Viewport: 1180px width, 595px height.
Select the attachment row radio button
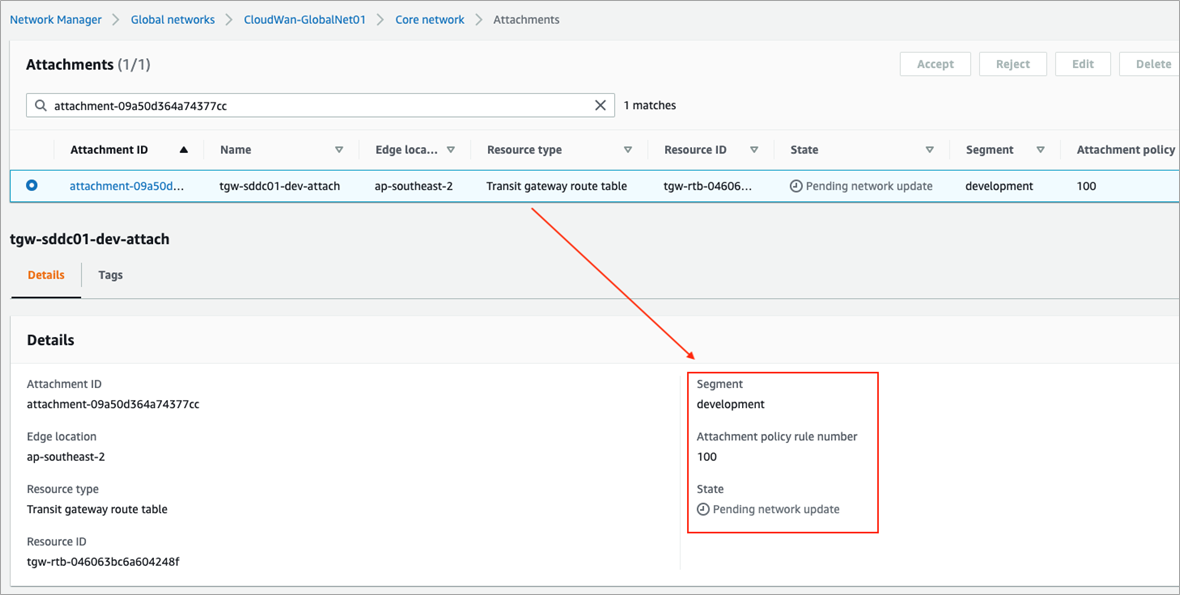pos(31,186)
